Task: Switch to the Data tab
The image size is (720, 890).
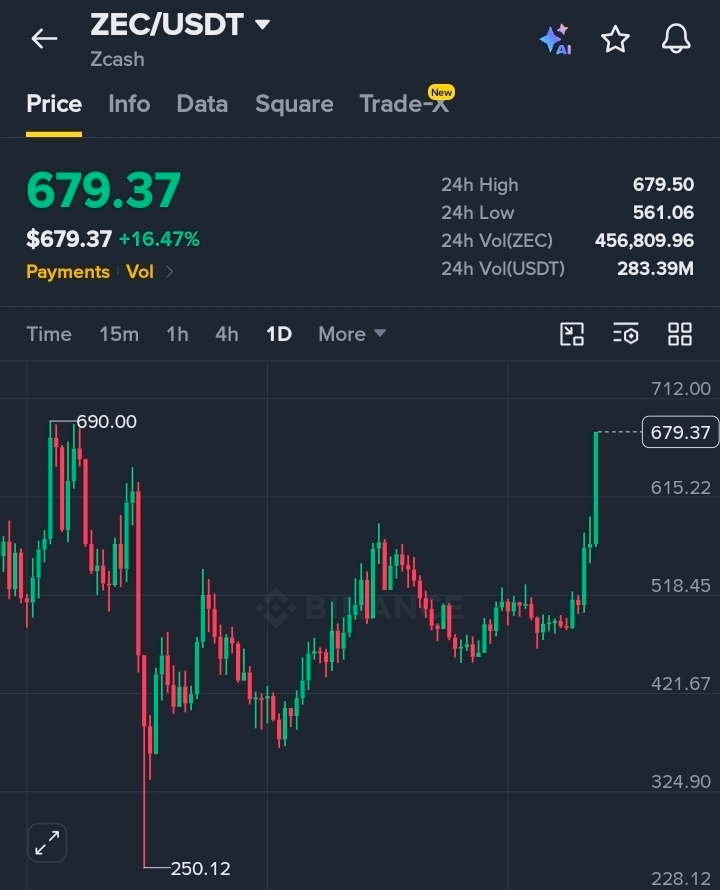Action: pos(202,104)
